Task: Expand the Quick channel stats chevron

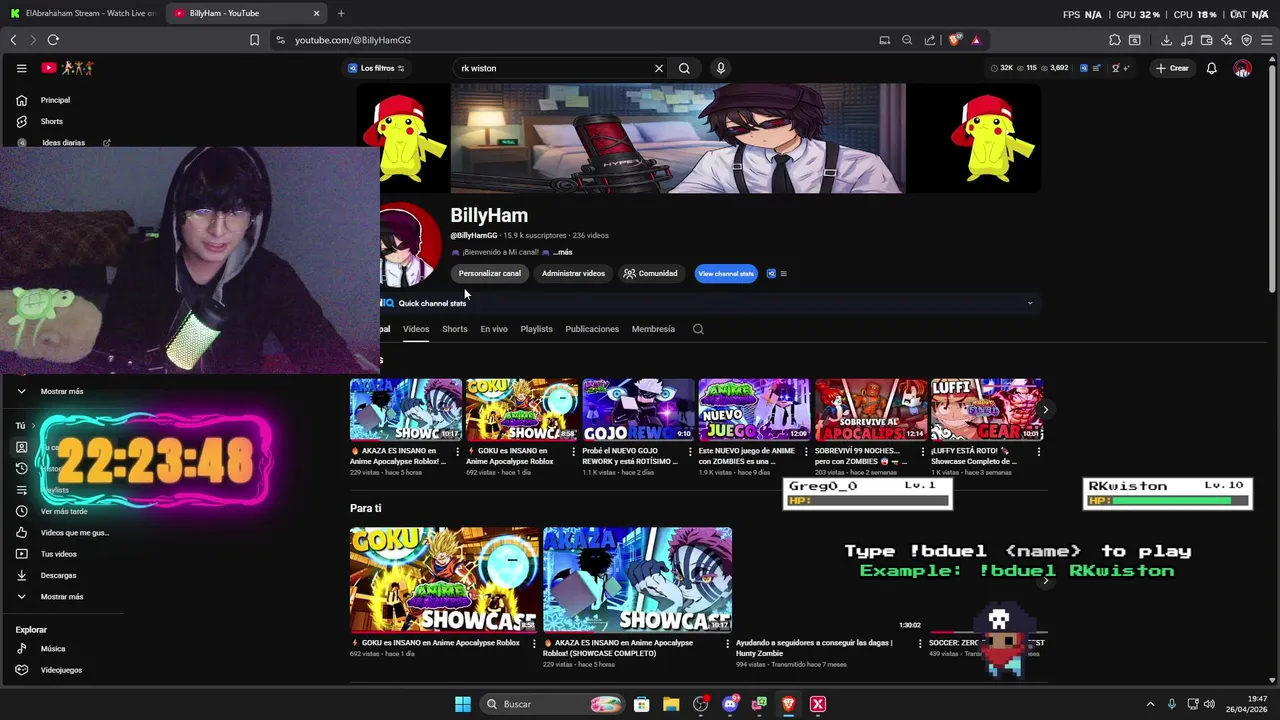Action: point(1030,303)
